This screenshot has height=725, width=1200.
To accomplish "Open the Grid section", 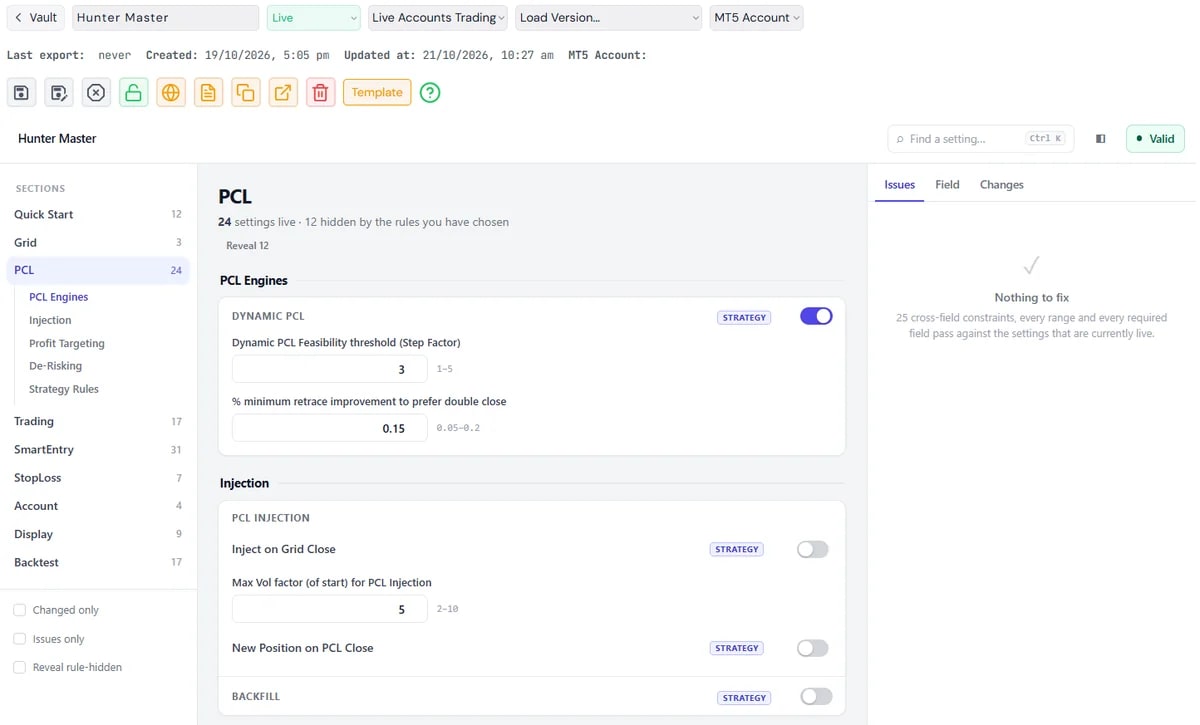I will coord(98,243).
